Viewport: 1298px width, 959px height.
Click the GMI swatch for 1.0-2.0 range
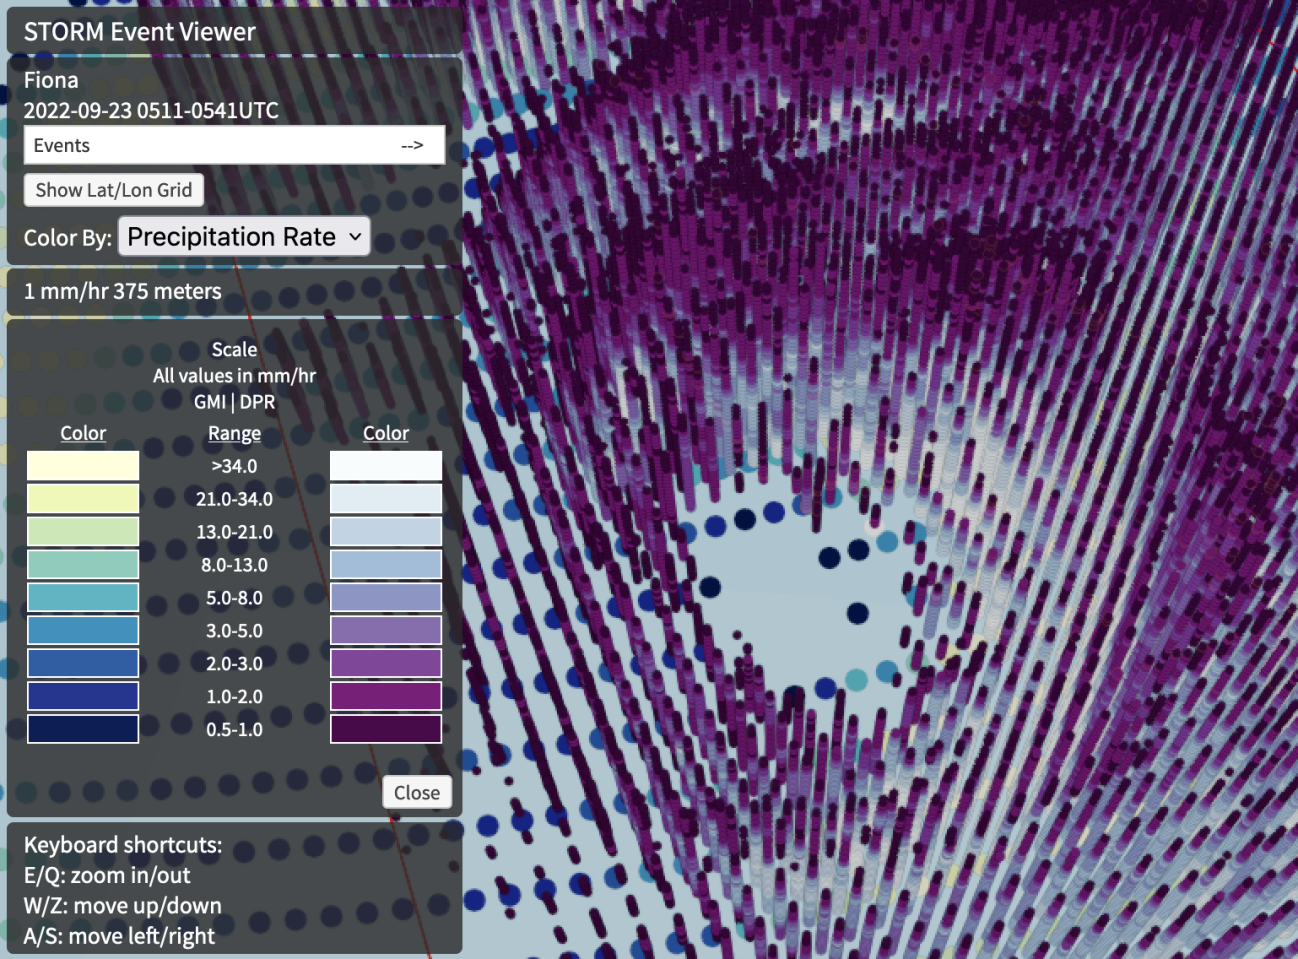(83, 697)
